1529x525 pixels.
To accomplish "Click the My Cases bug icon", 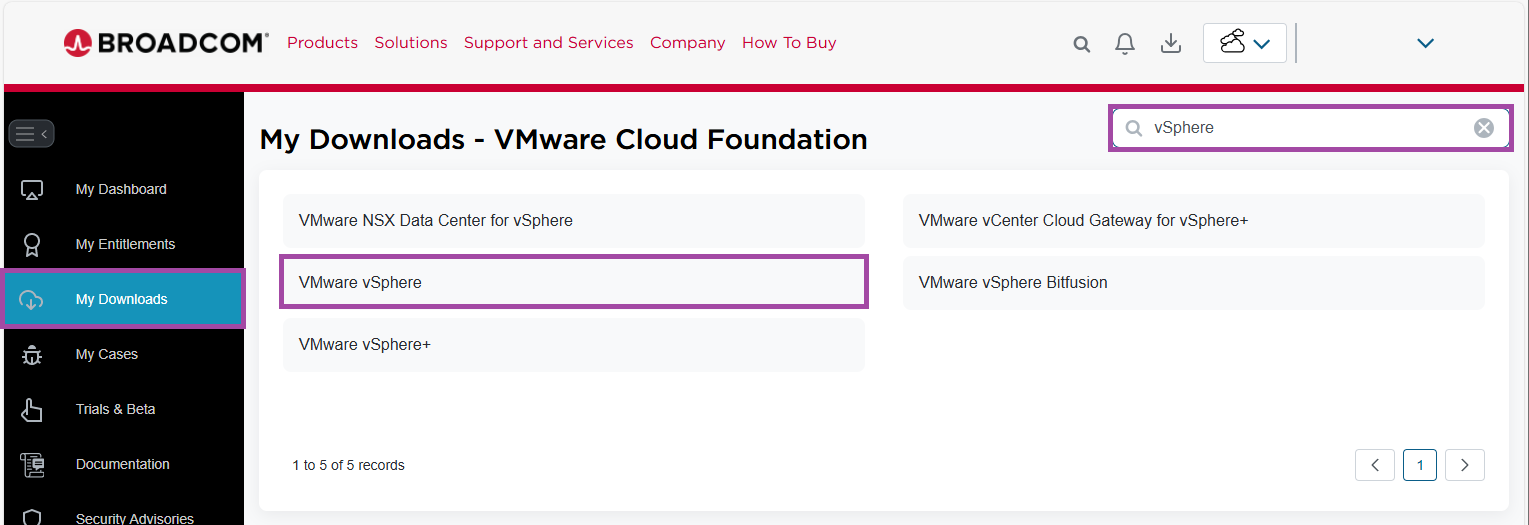I will point(32,354).
